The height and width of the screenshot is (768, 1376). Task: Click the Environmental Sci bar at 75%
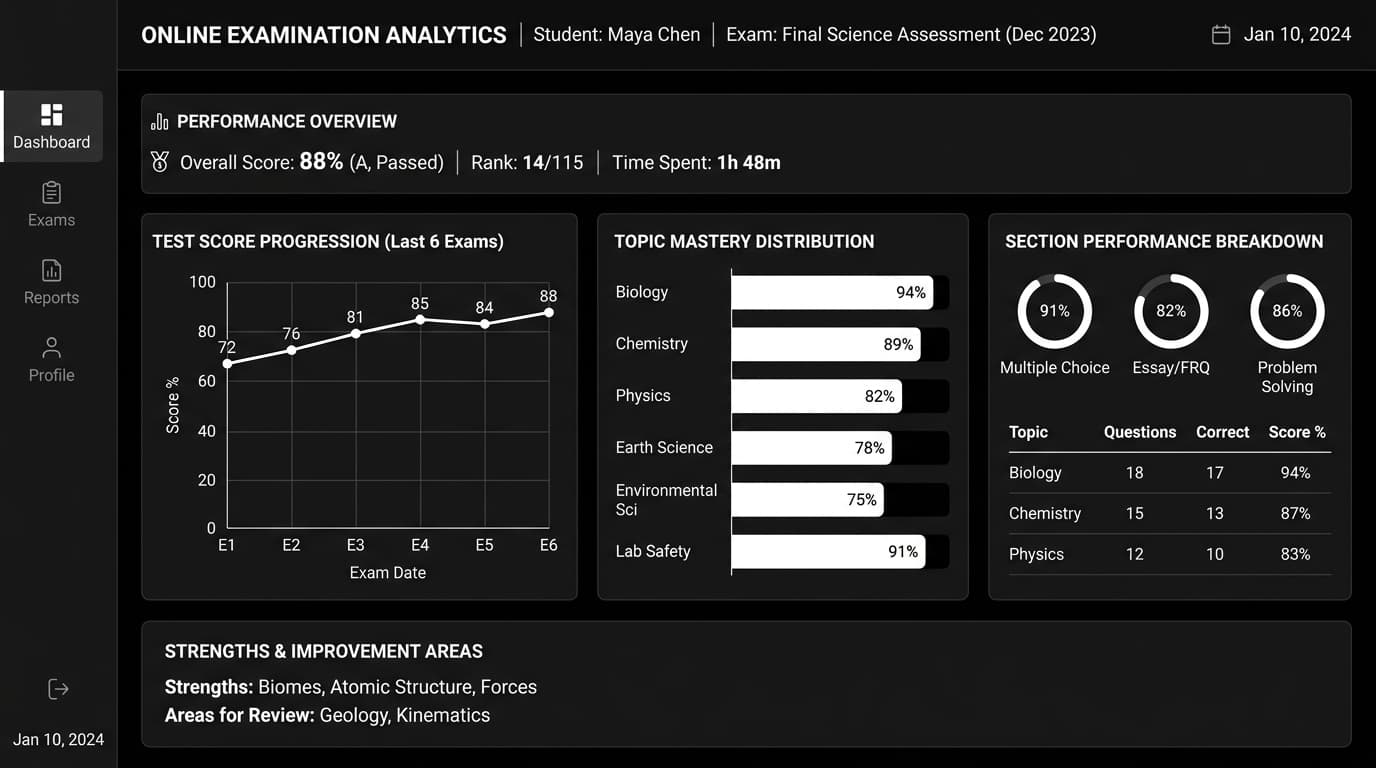pos(808,500)
